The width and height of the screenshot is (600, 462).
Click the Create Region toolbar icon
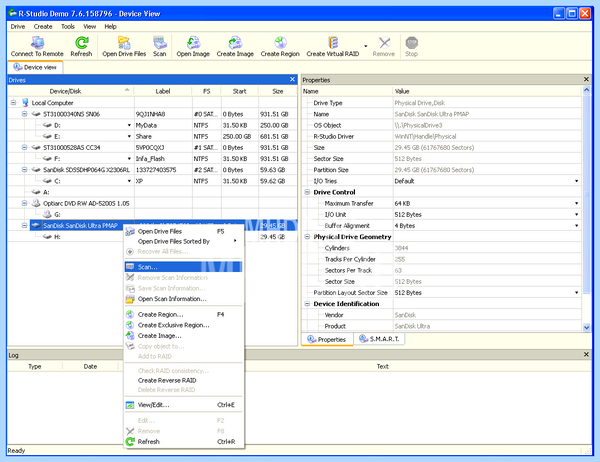click(x=280, y=46)
